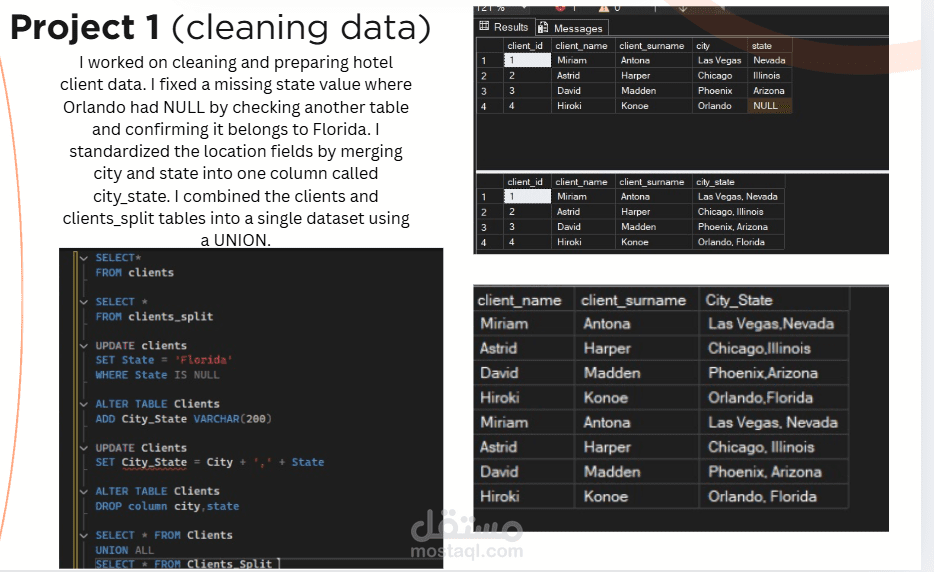
Task: Click the 'Project 1 (cleaning data)' title
Action: click(x=220, y=27)
